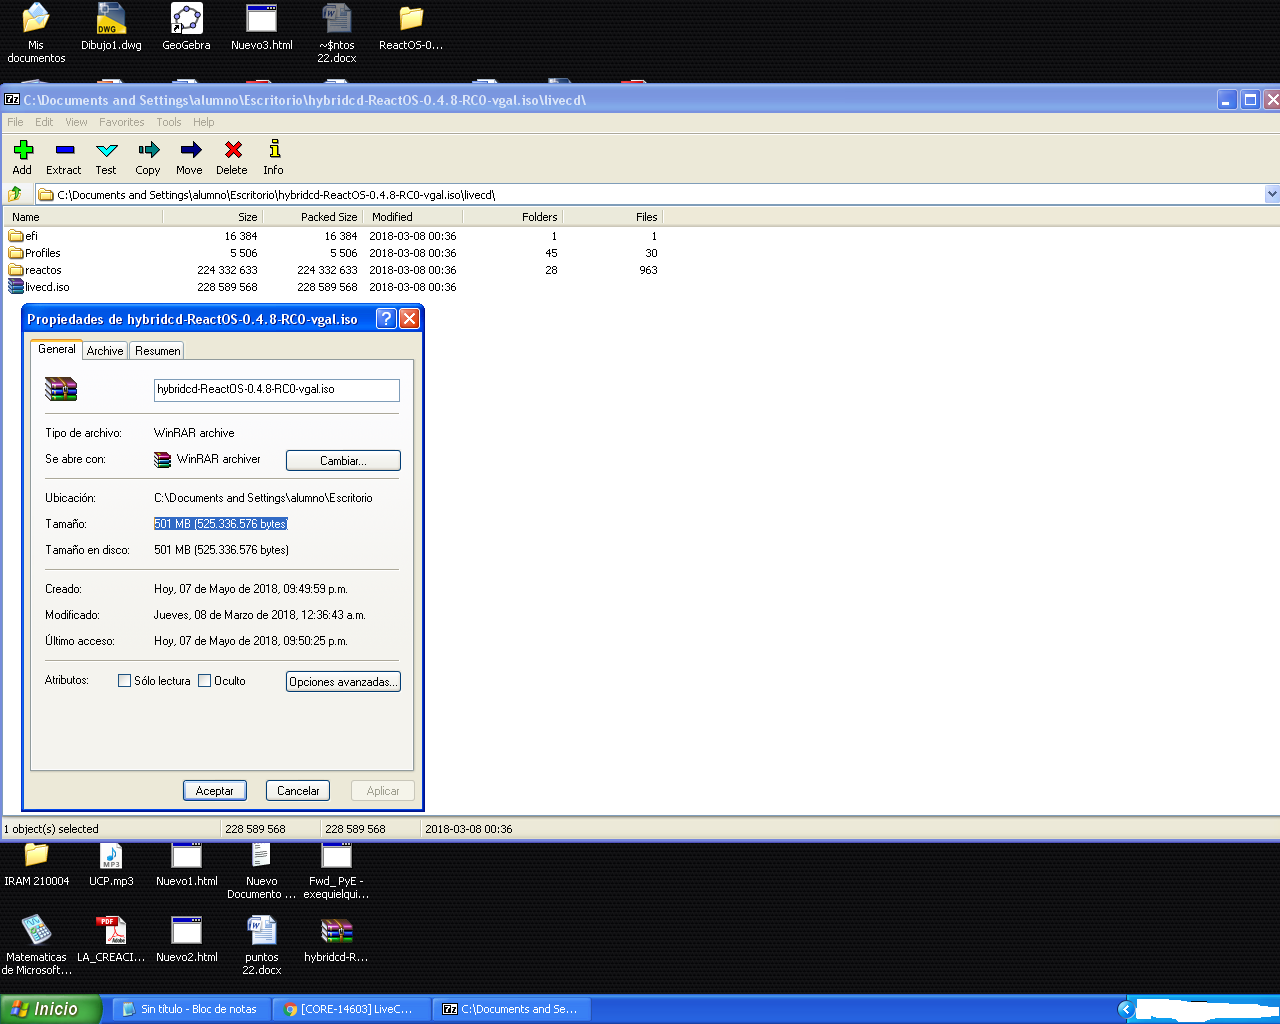Open the address bar dropdown arrow
Viewport: 1280px width, 1024px height.
tap(1272, 194)
